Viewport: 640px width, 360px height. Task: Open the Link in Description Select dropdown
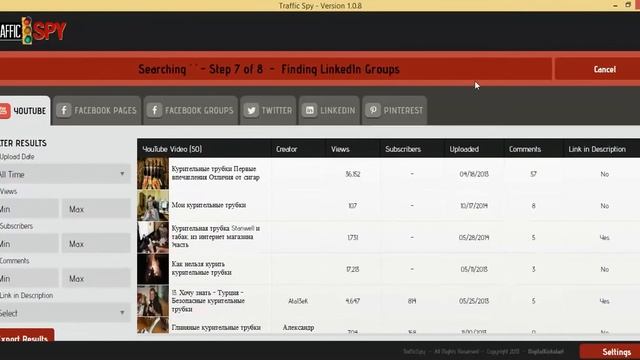[x=64, y=313]
